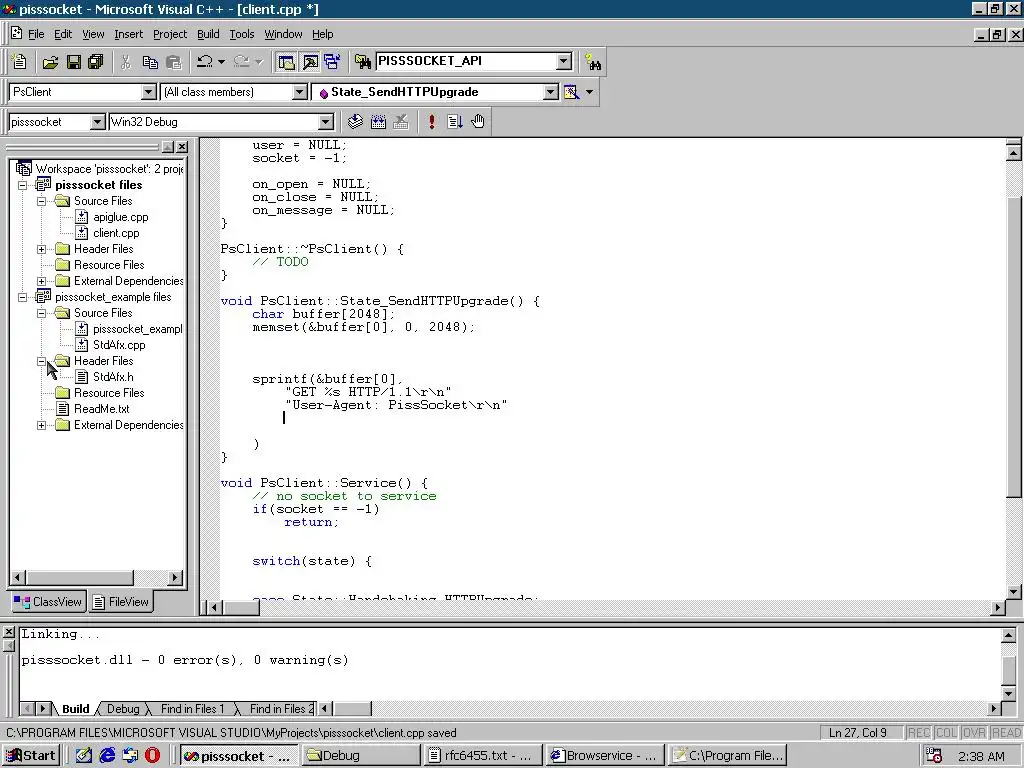Click the Save All icon
1024x768 pixels.
point(96,62)
